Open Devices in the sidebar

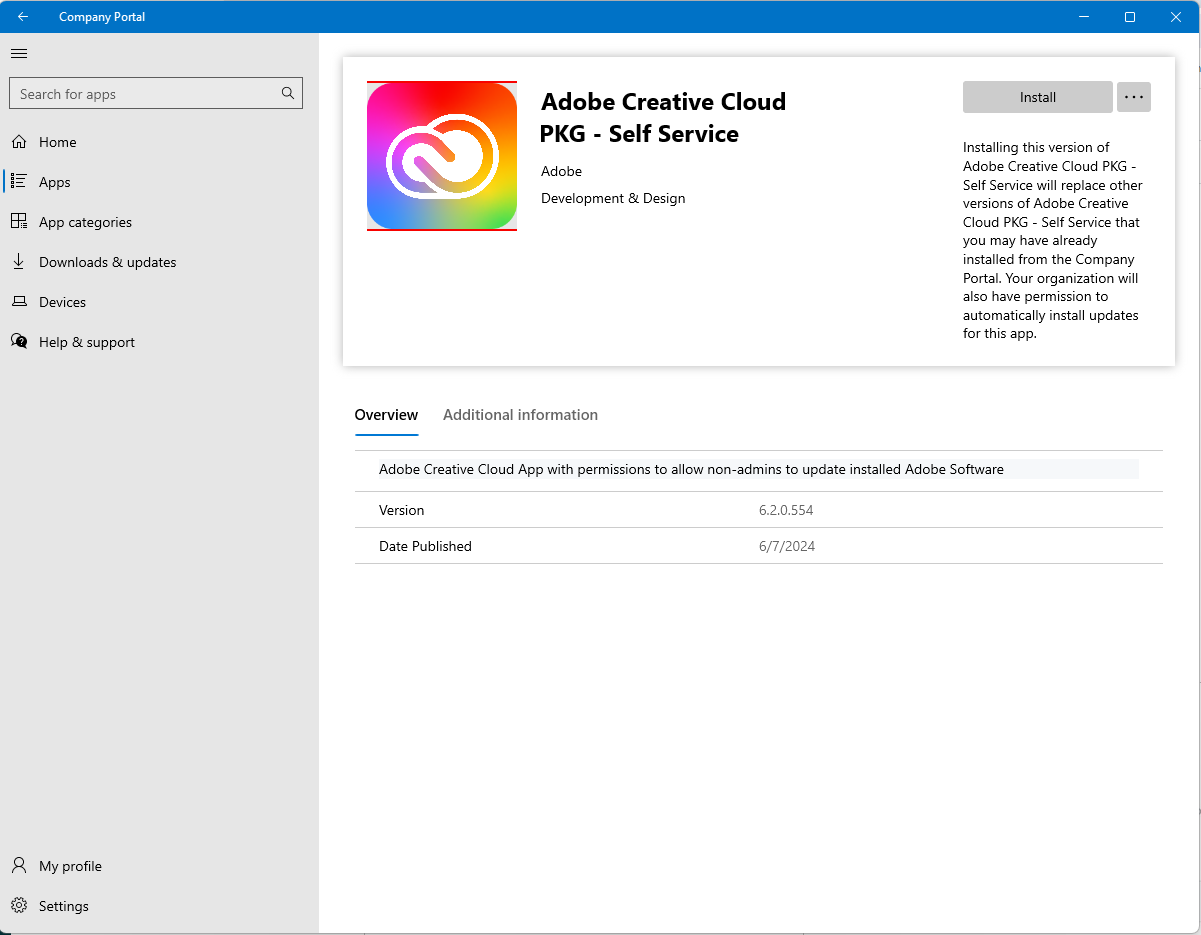pyautogui.click(x=160, y=302)
